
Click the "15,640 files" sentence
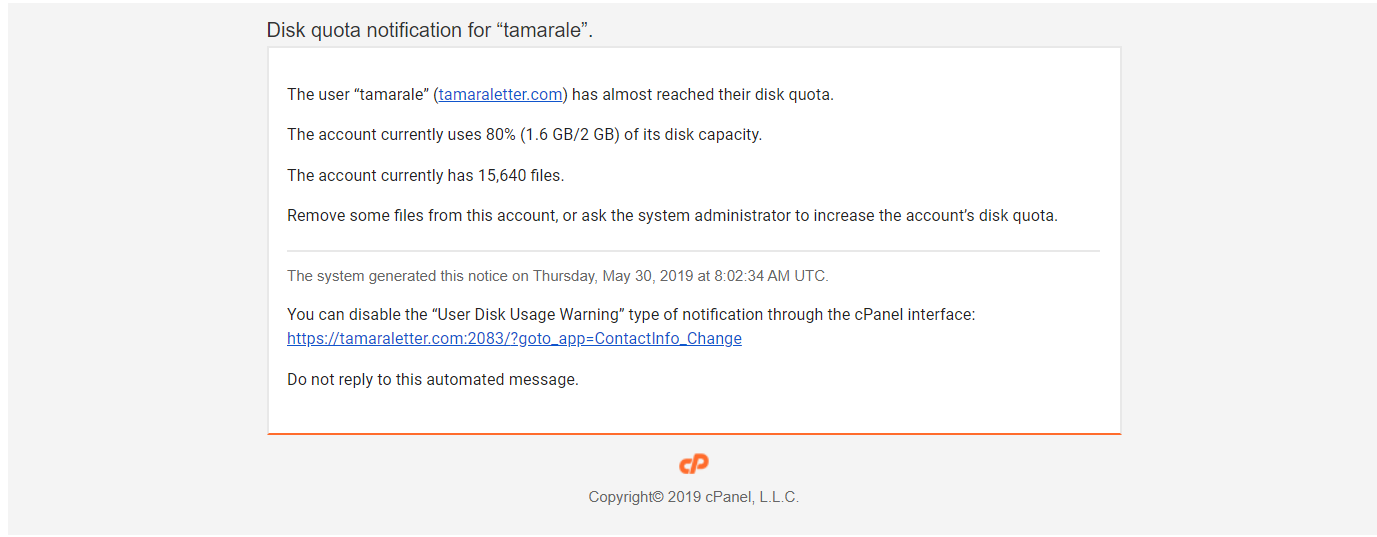pos(426,176)
